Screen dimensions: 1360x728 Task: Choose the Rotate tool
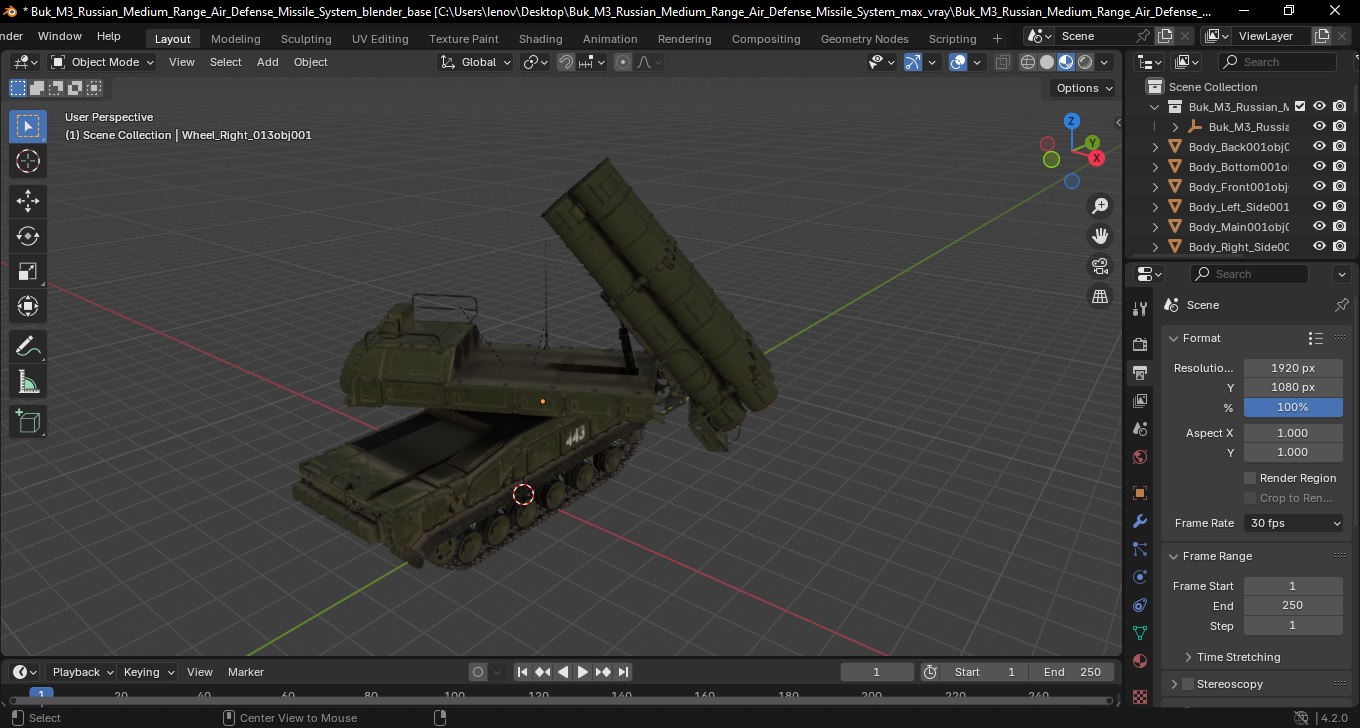pyautogui.click(x=28, y=236)
